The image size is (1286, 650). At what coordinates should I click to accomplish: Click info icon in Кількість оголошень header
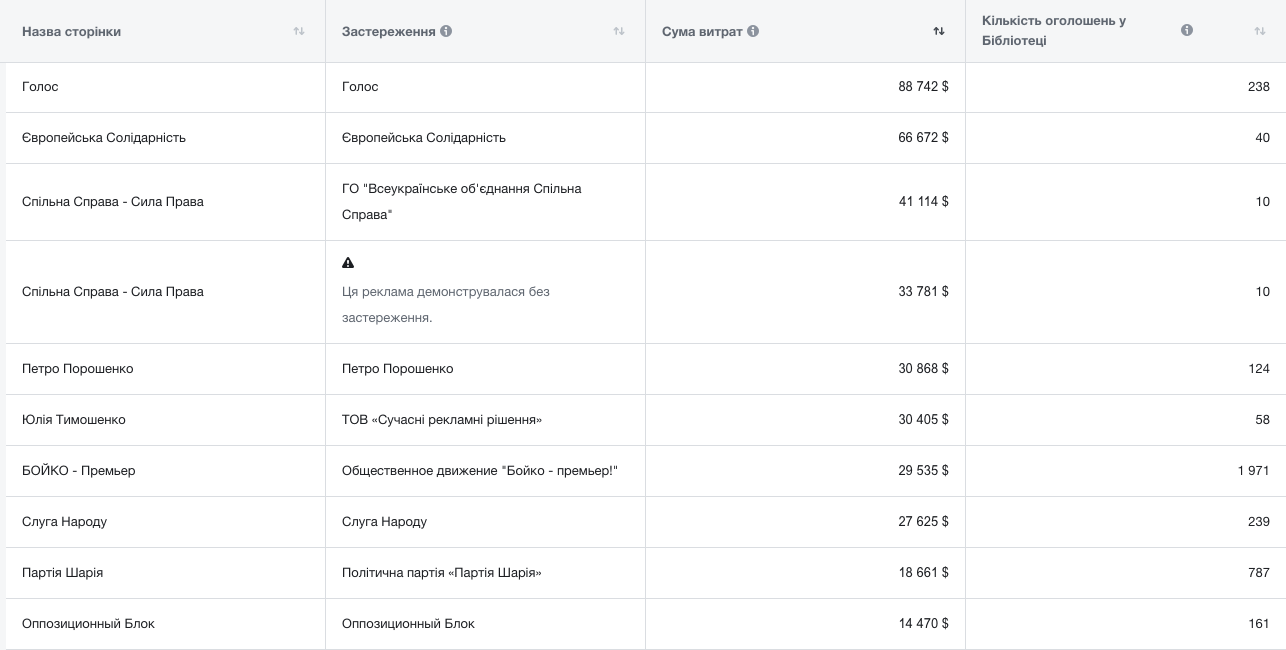pos(1187,30)
